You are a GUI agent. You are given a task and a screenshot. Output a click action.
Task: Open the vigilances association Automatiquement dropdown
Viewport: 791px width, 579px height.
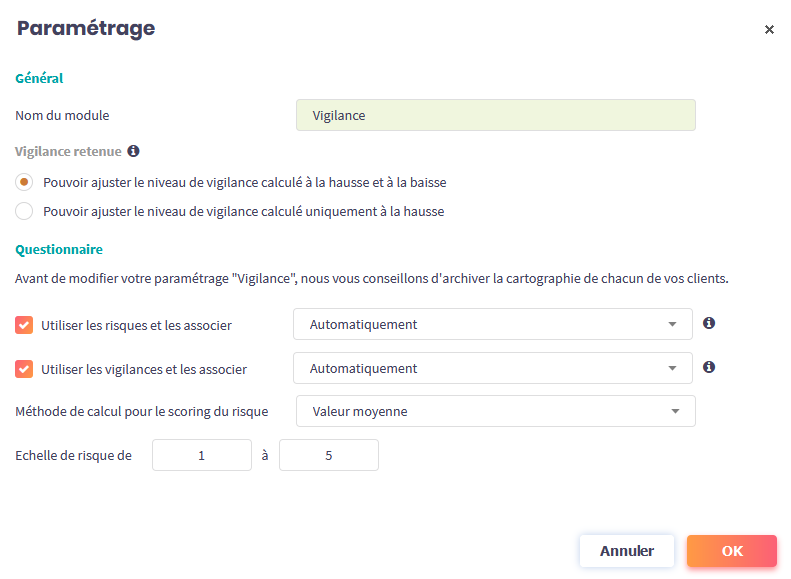492,368
